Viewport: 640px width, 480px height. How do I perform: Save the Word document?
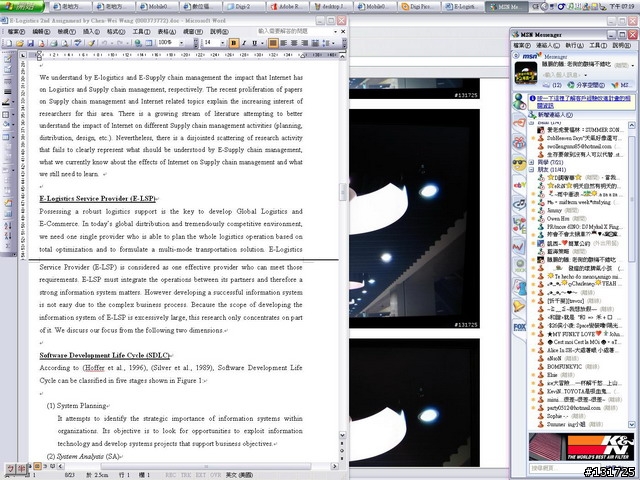[x=31, y=43]
